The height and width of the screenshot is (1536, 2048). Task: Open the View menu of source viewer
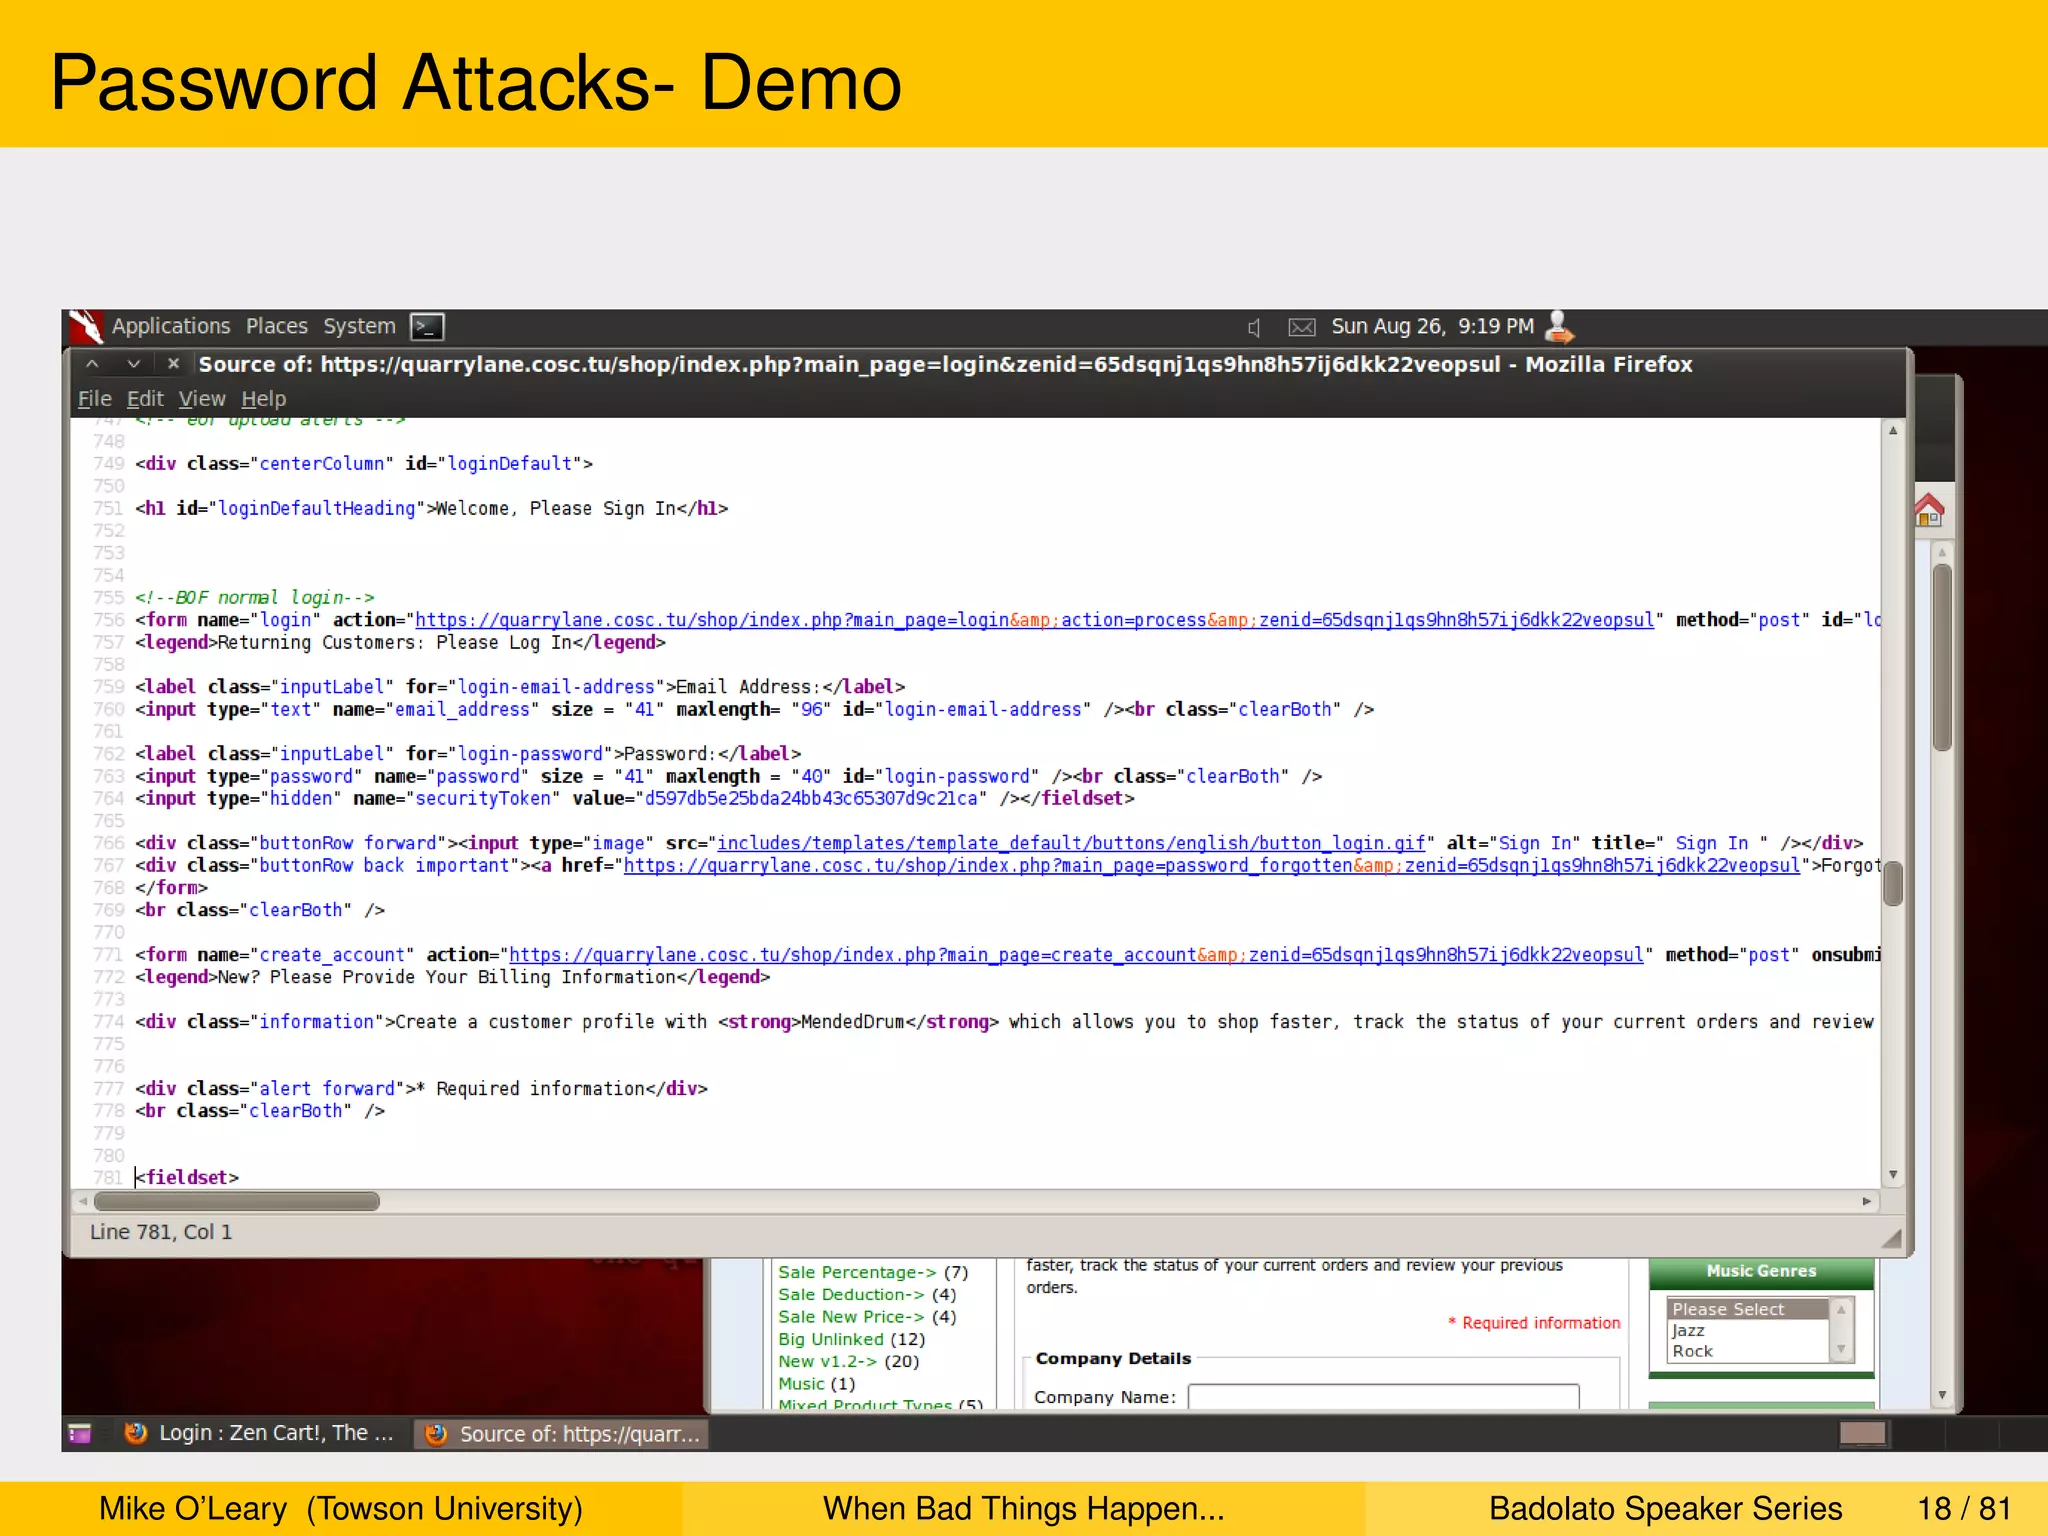pyautogui.click(x=202, y=399)
